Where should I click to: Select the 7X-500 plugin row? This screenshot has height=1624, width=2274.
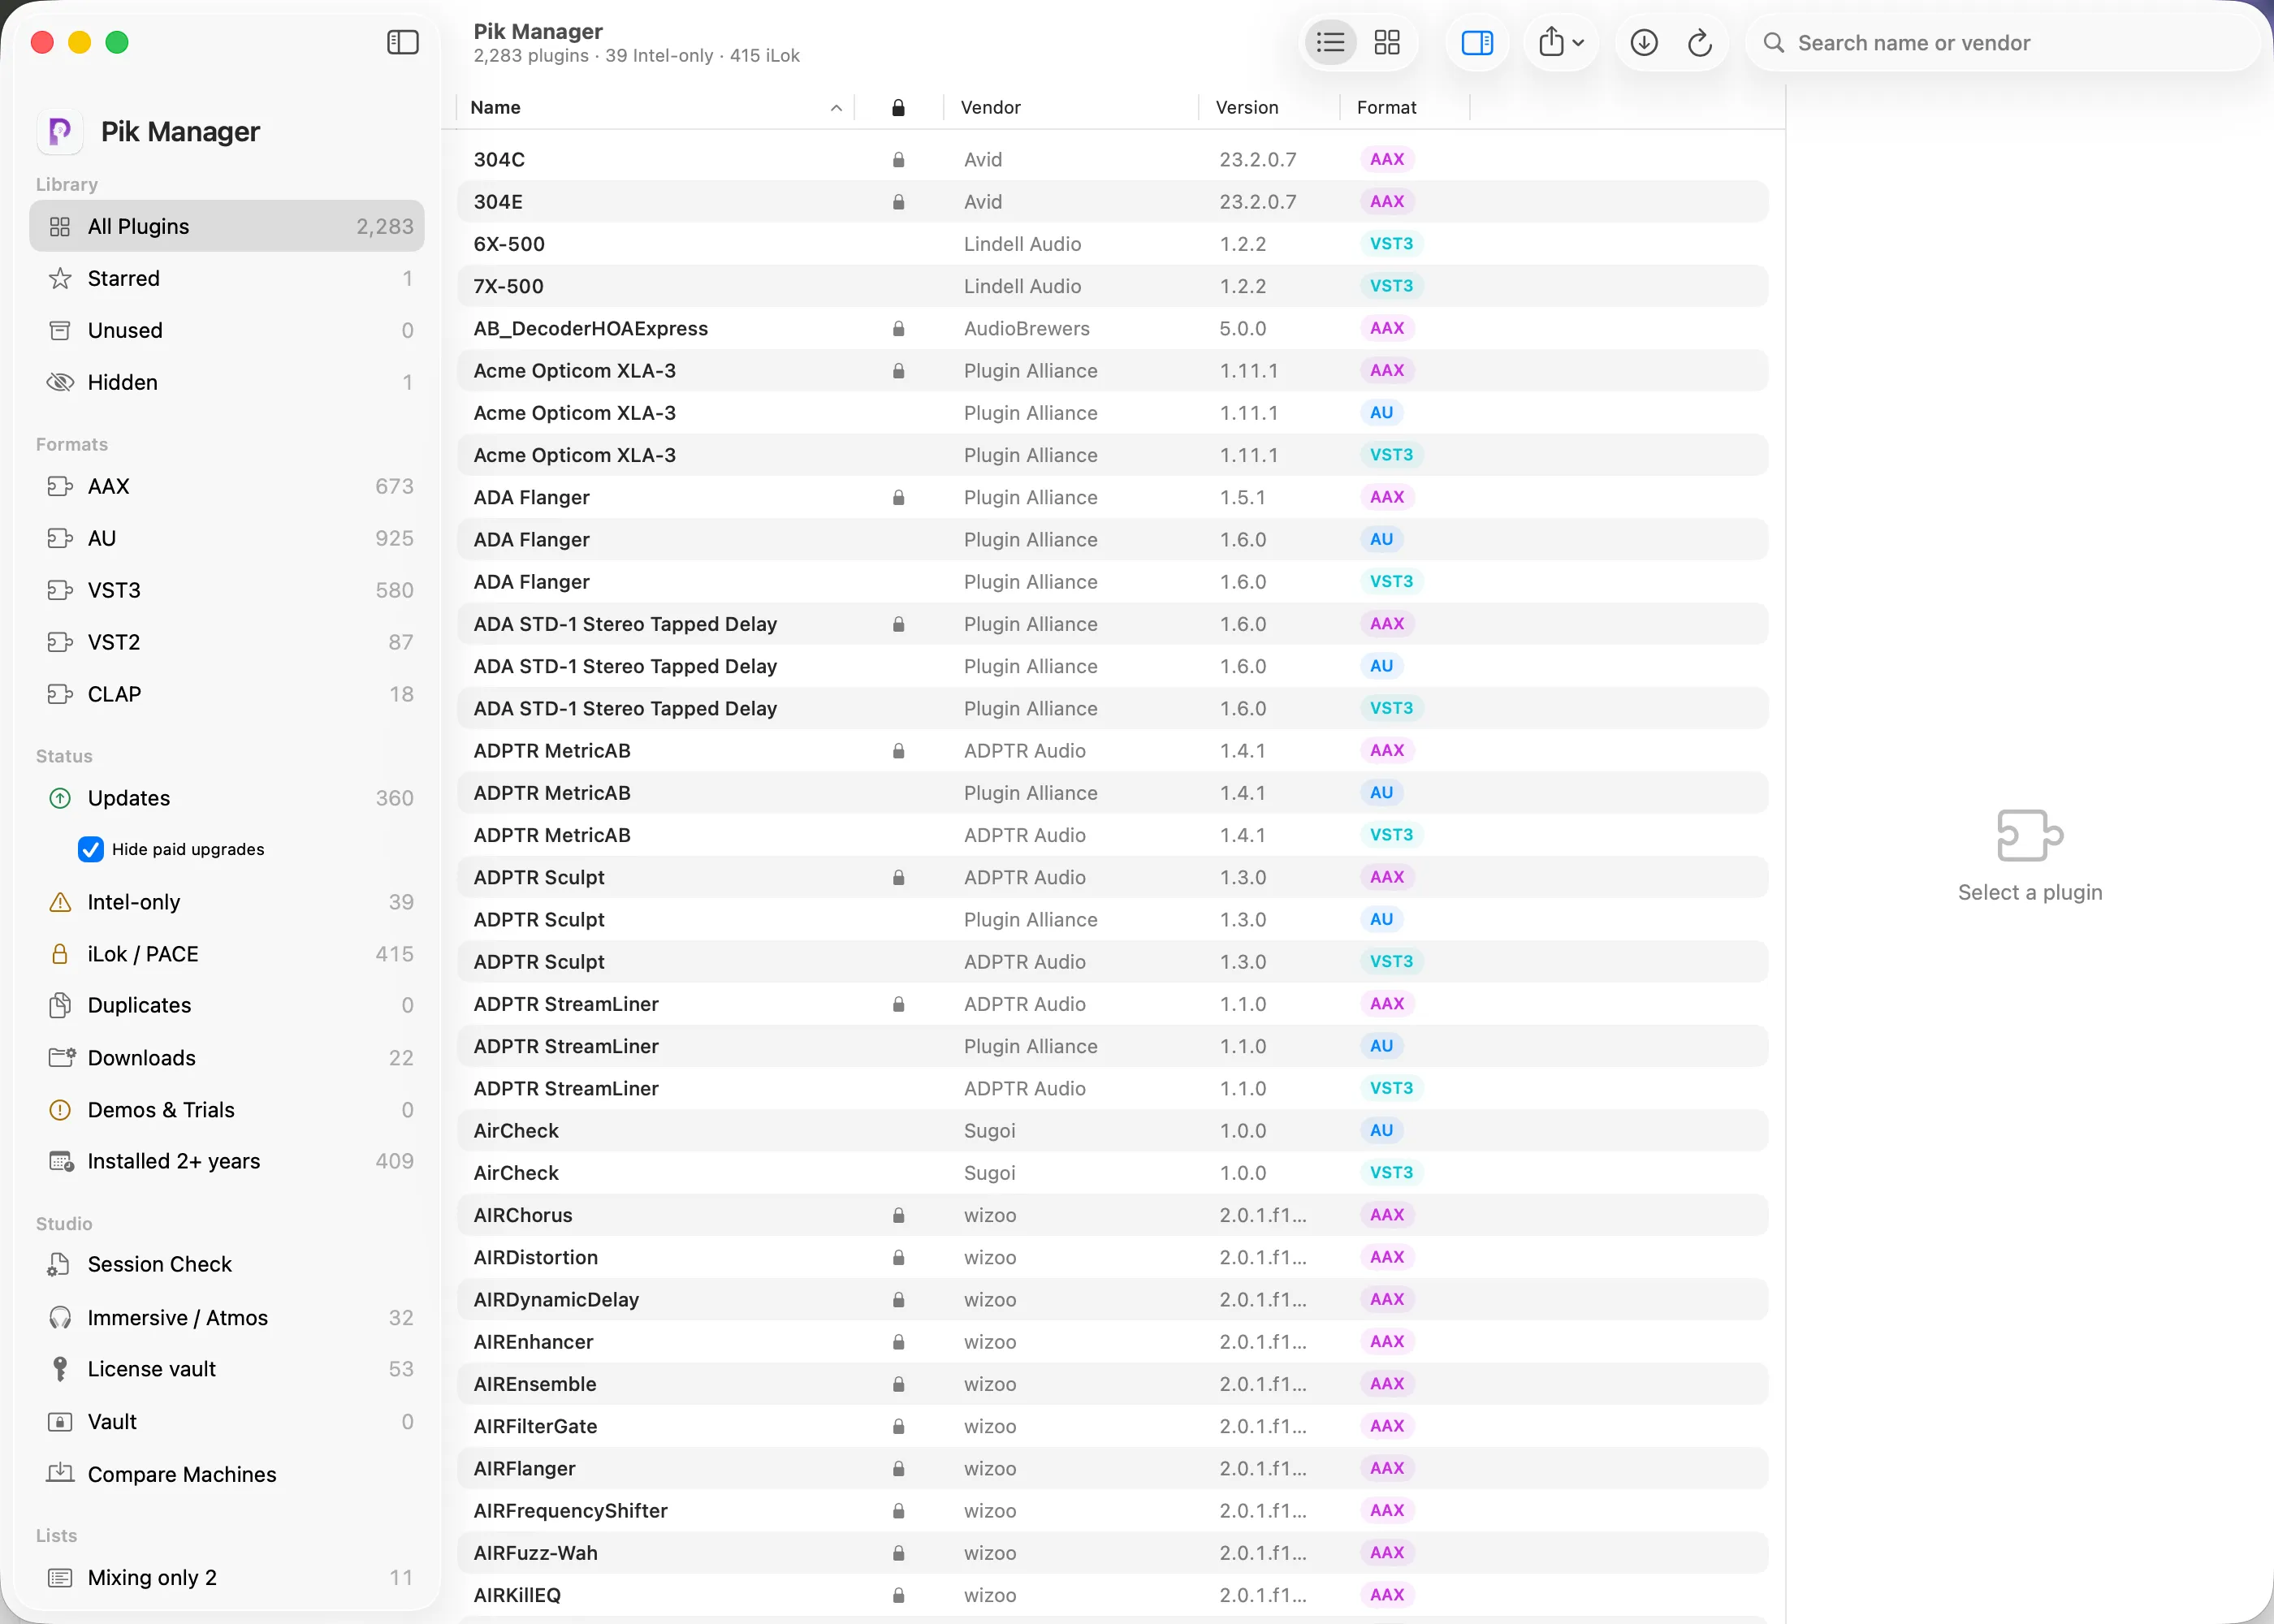[x=1112, y=286]
